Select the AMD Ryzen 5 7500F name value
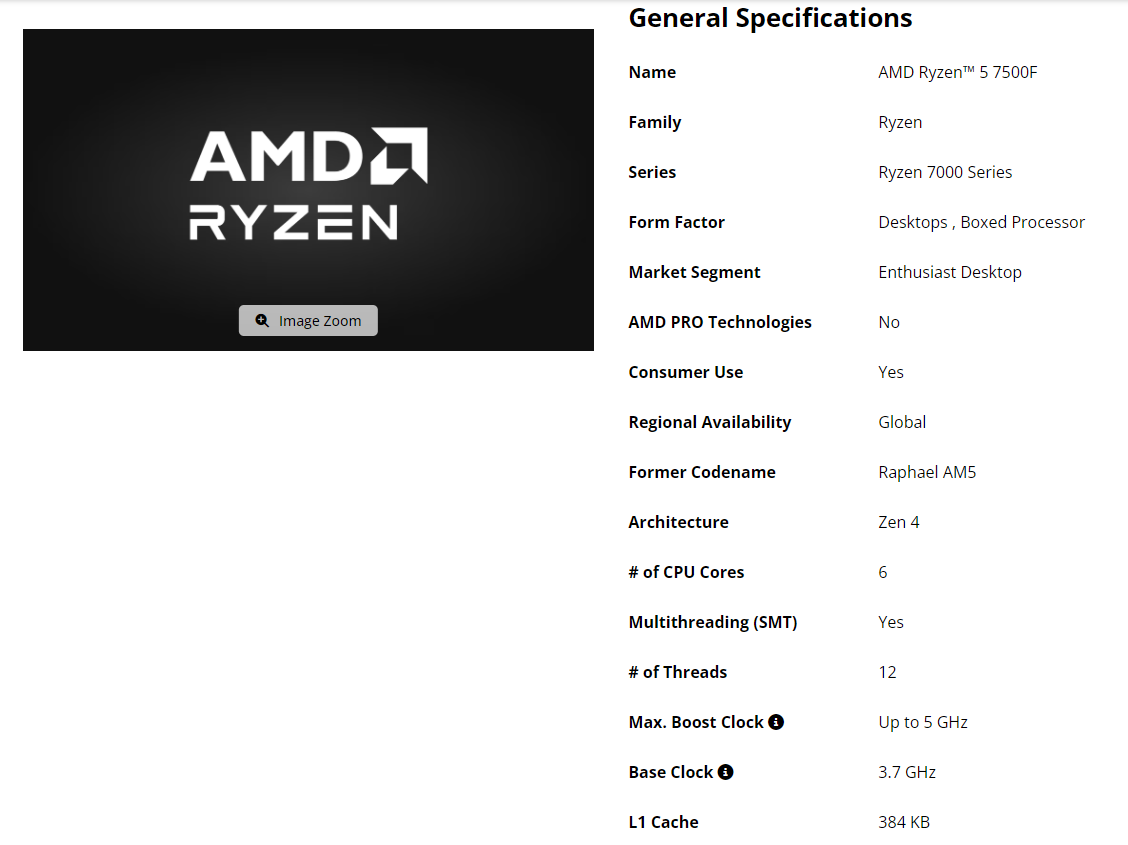Viewport: 1128px width, 845px height. [957, 72]
